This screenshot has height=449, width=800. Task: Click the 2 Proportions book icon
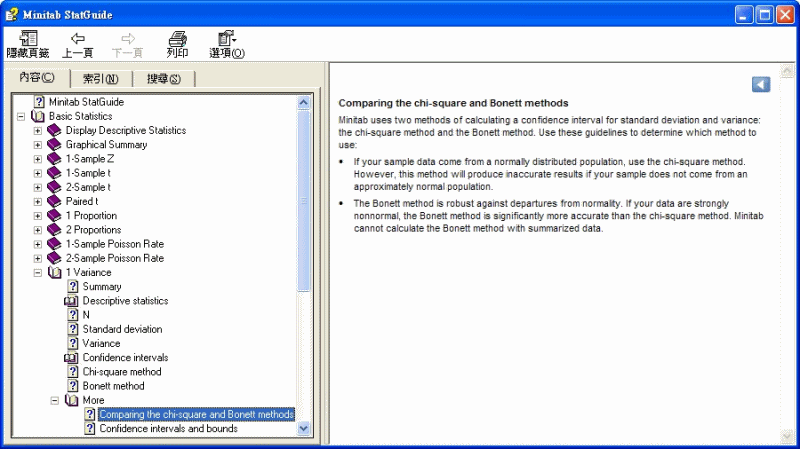[x=54, y=230]
